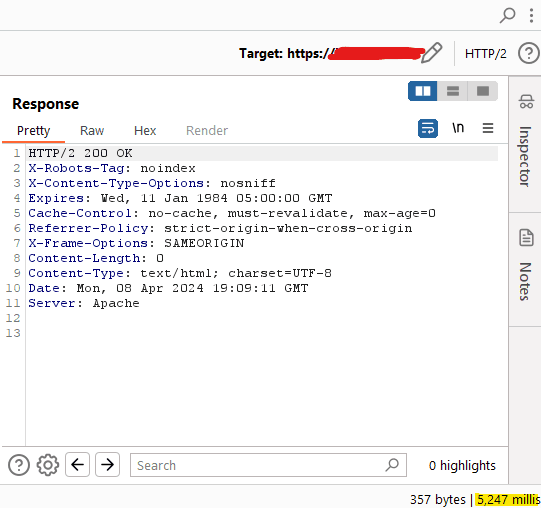Screen dimensions: 541x508
Task: Click the Server: Apache line
Action: tap(84, 303)
